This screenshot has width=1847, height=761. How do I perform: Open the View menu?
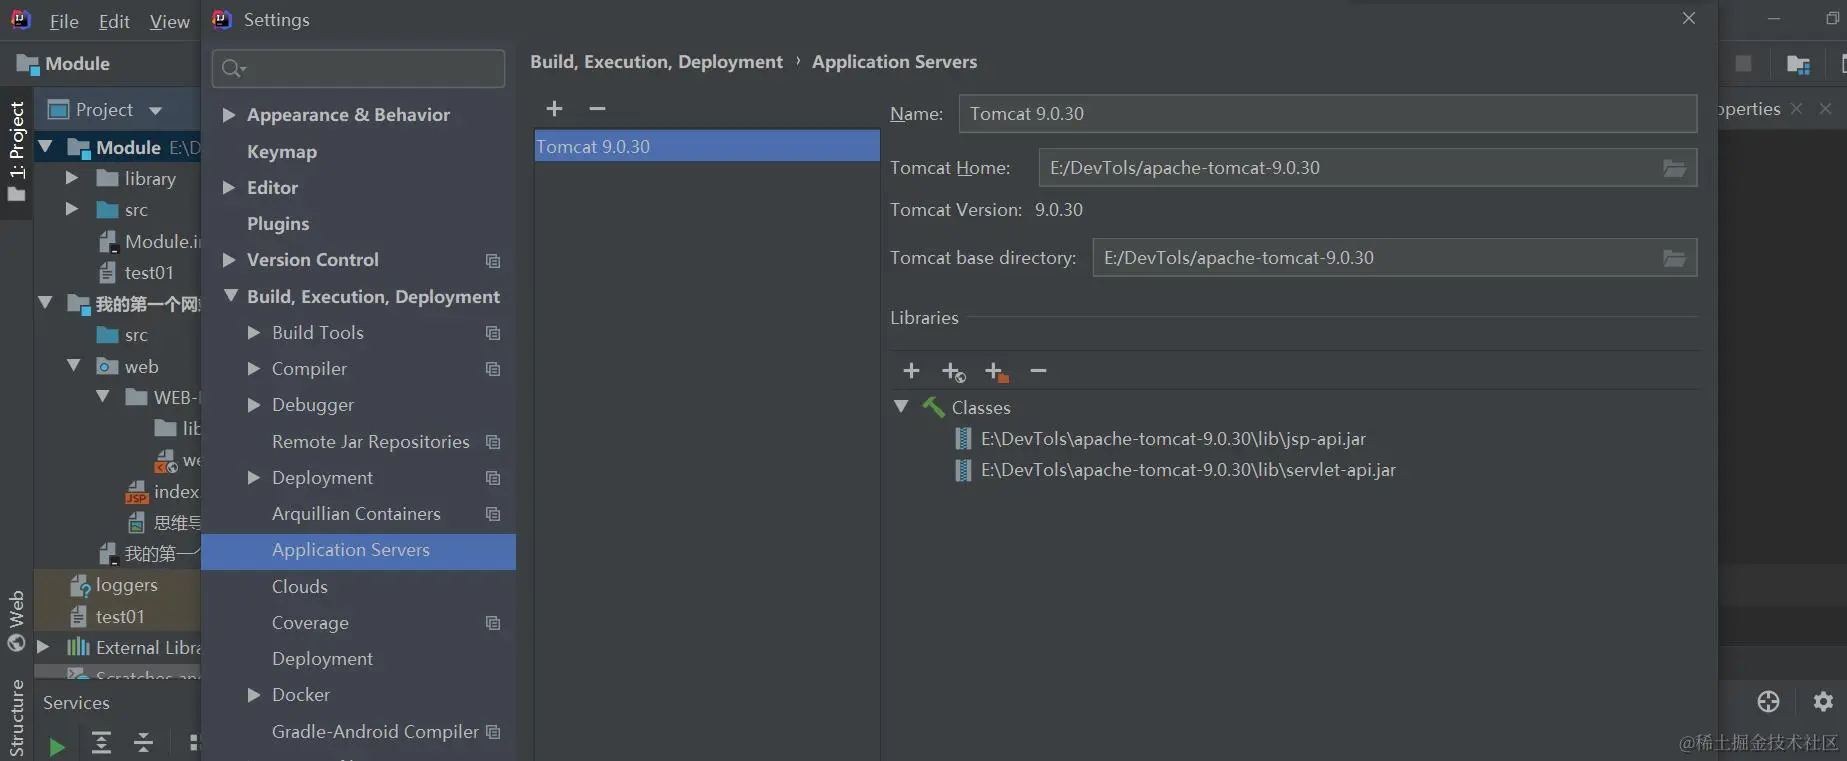click(169, 21)
